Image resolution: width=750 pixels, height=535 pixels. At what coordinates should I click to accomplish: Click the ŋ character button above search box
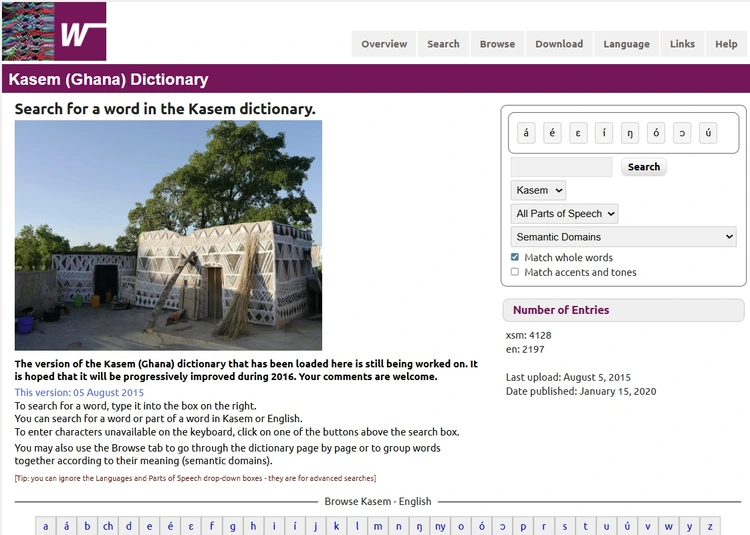(630, 133)
